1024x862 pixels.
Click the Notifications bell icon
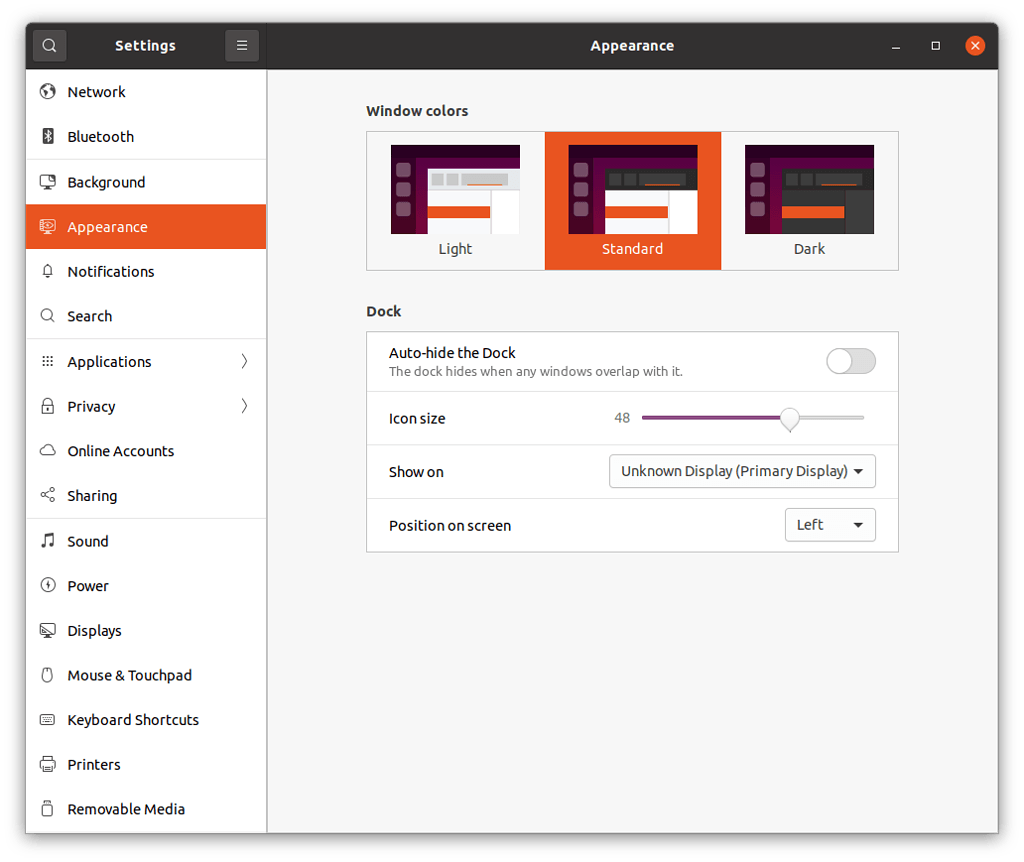coord(47,272)
